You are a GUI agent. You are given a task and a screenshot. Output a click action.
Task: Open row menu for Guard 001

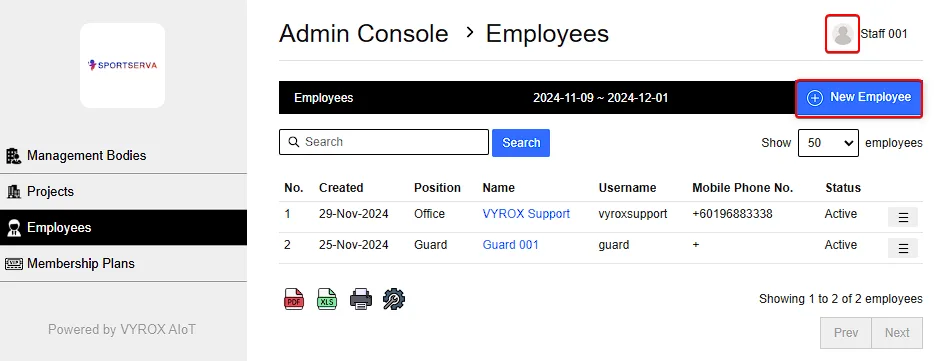pos(902,248)
